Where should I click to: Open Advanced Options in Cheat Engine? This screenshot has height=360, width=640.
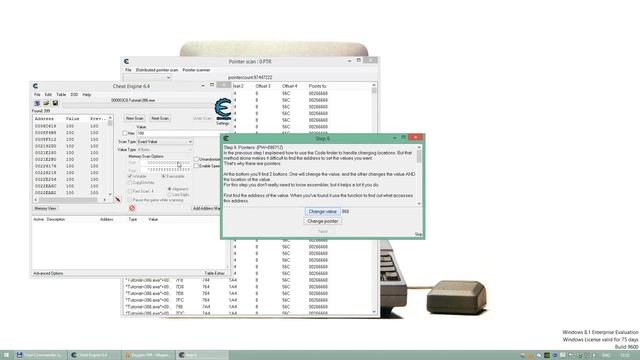(48, 273)
